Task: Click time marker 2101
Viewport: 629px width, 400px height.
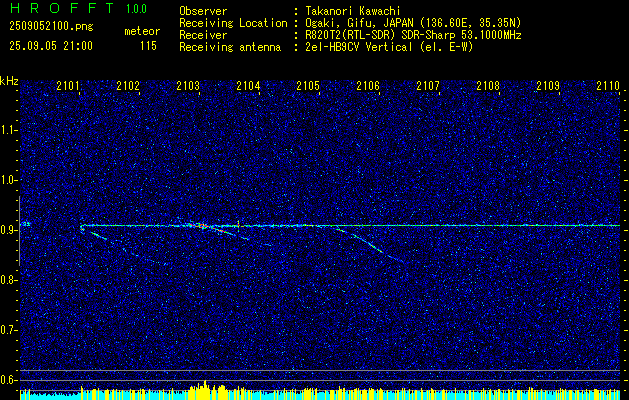Action: (67, 85)
